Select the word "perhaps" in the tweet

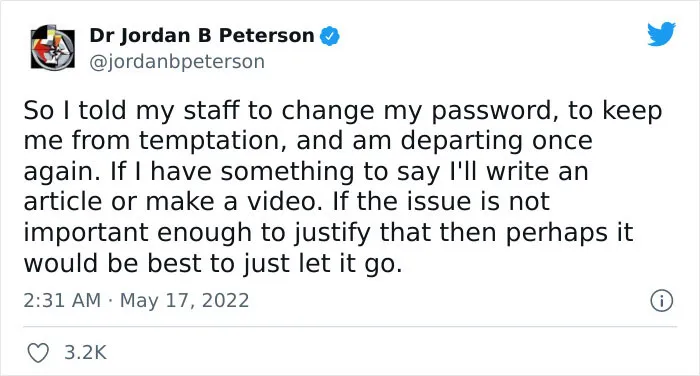557,234
